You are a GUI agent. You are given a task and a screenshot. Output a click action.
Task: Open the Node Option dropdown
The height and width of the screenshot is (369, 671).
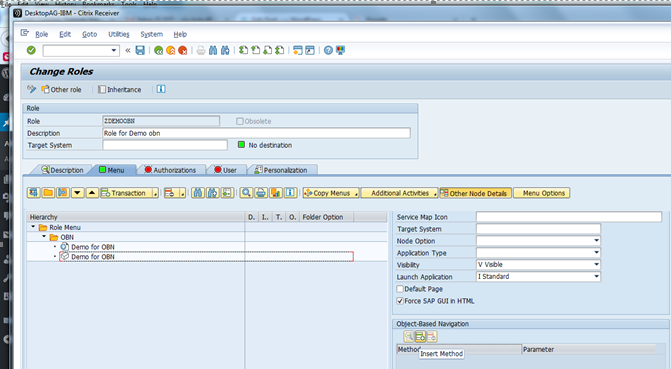[596, 241]
